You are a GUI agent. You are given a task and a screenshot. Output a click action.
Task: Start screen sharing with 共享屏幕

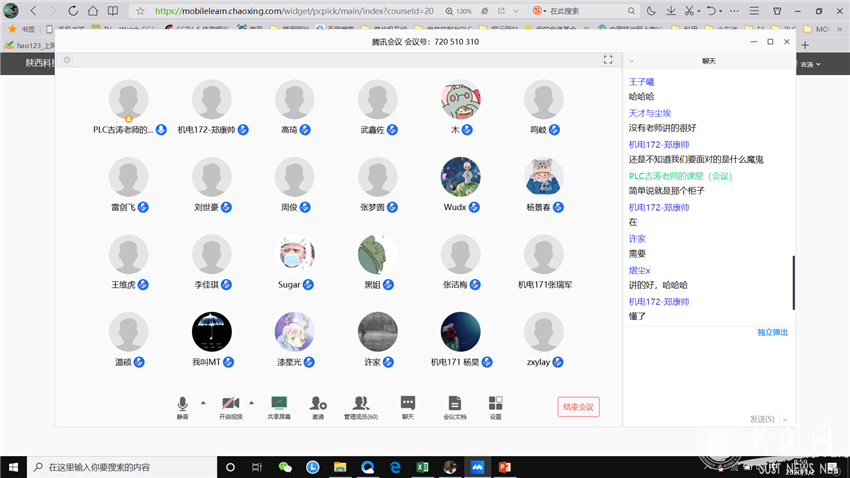coord(279,405)
